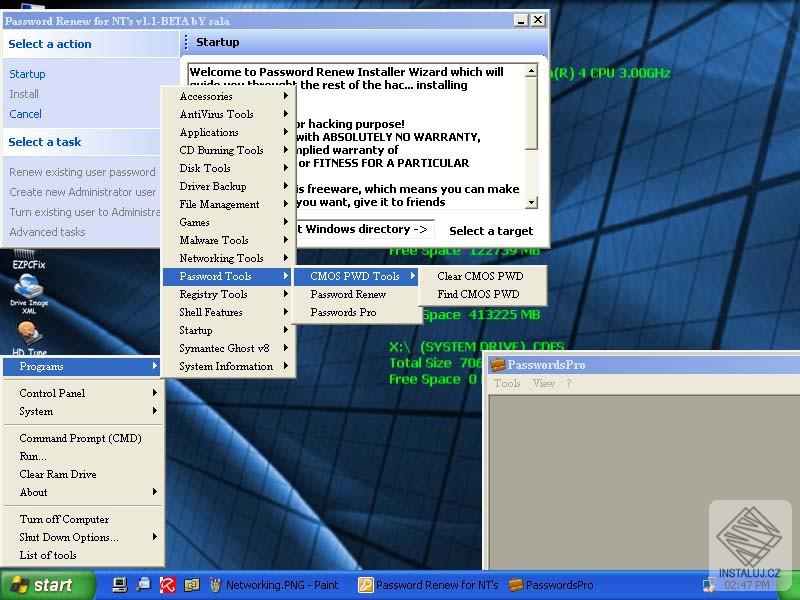
Task: Click Renew existing user password link
Action: (82, 171)
